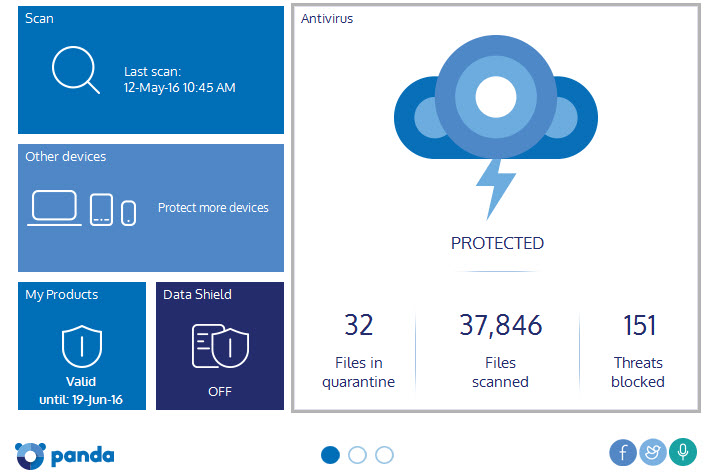Click the PROTECTED status text
This screenshot has height=474, width=711.
(x=497, y=244)
